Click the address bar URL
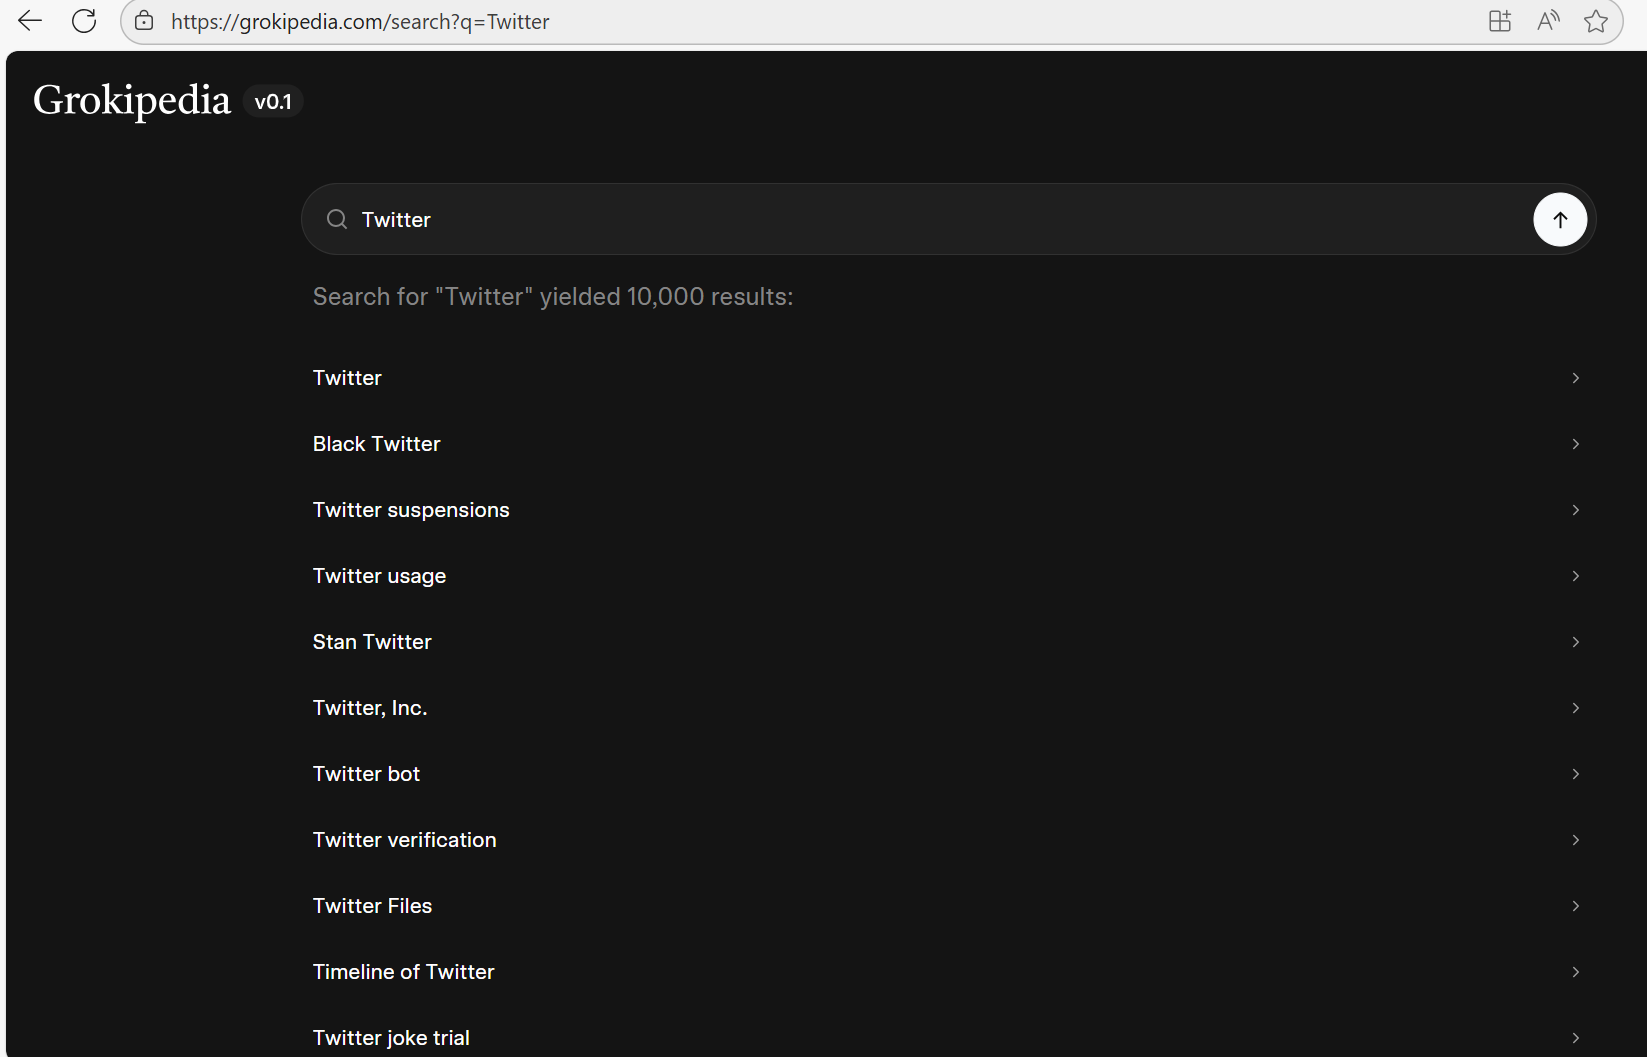The height and width of the screenshot is (1057, 1647). click(360, 22)
